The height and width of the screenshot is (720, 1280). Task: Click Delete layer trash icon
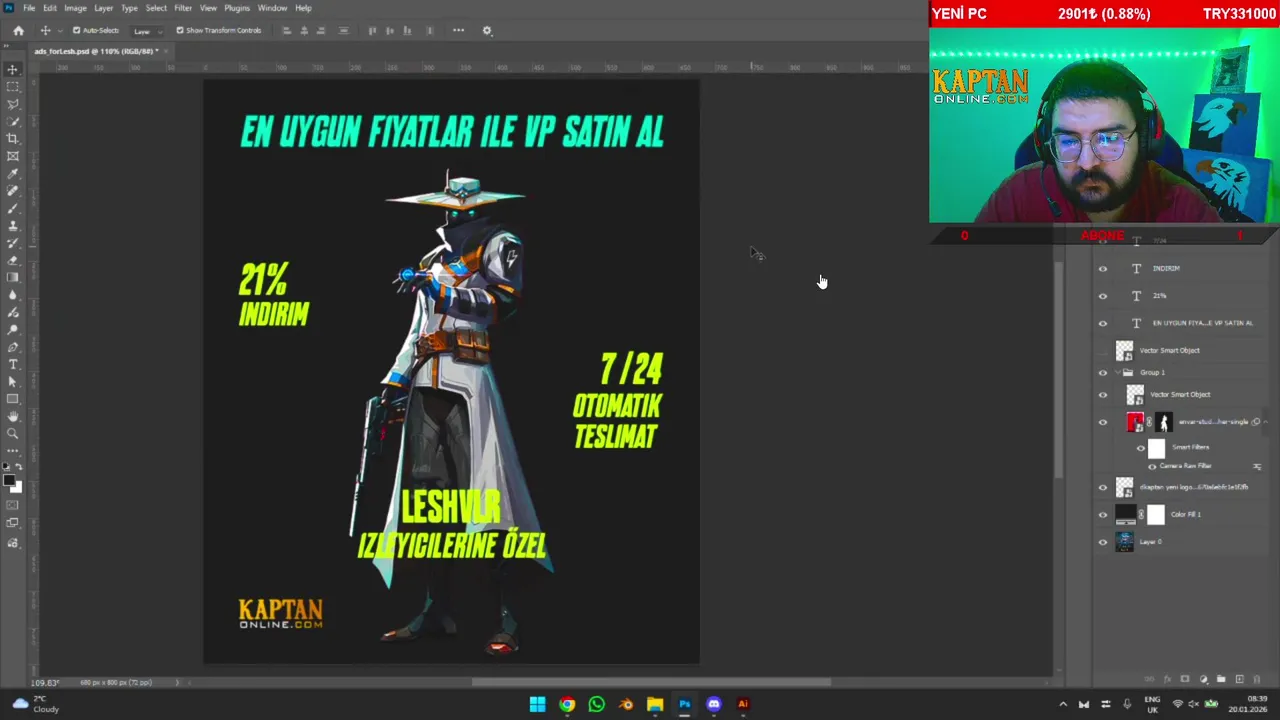1257,679
